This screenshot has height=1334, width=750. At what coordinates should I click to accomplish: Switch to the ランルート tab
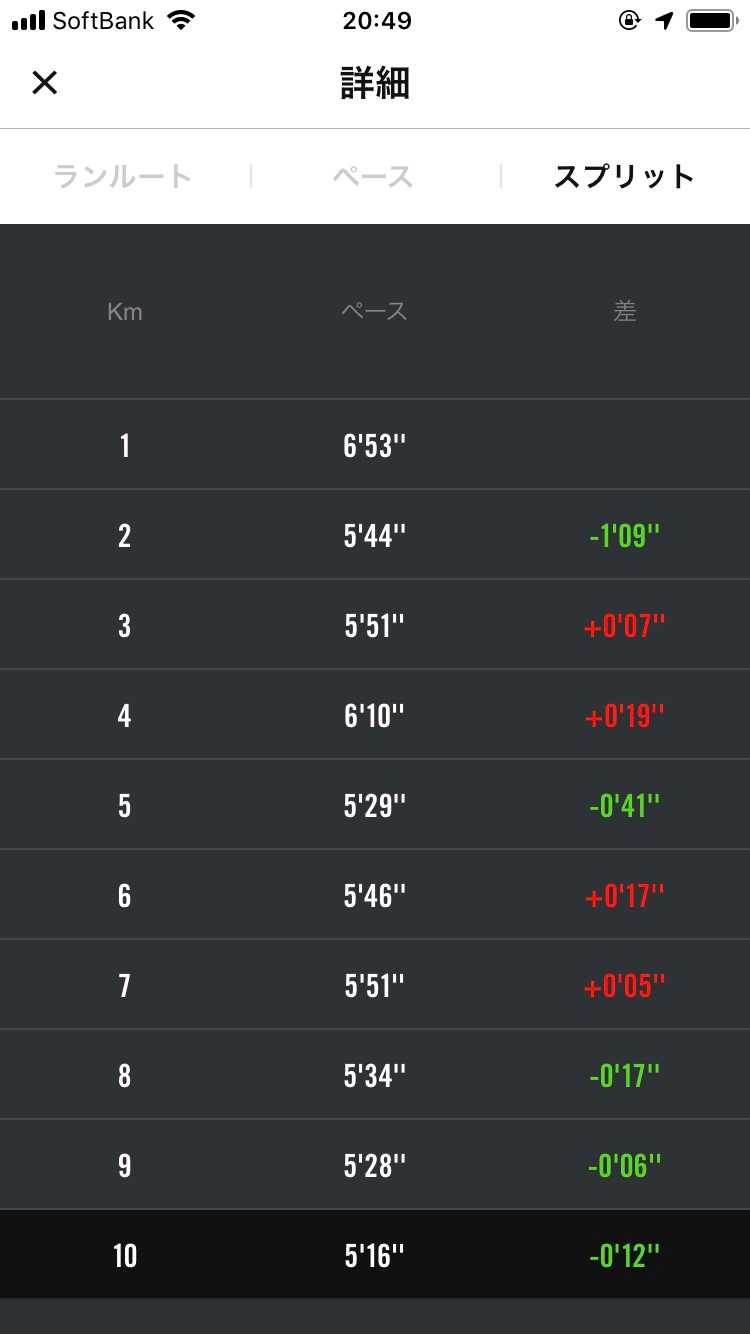(122, 177)
